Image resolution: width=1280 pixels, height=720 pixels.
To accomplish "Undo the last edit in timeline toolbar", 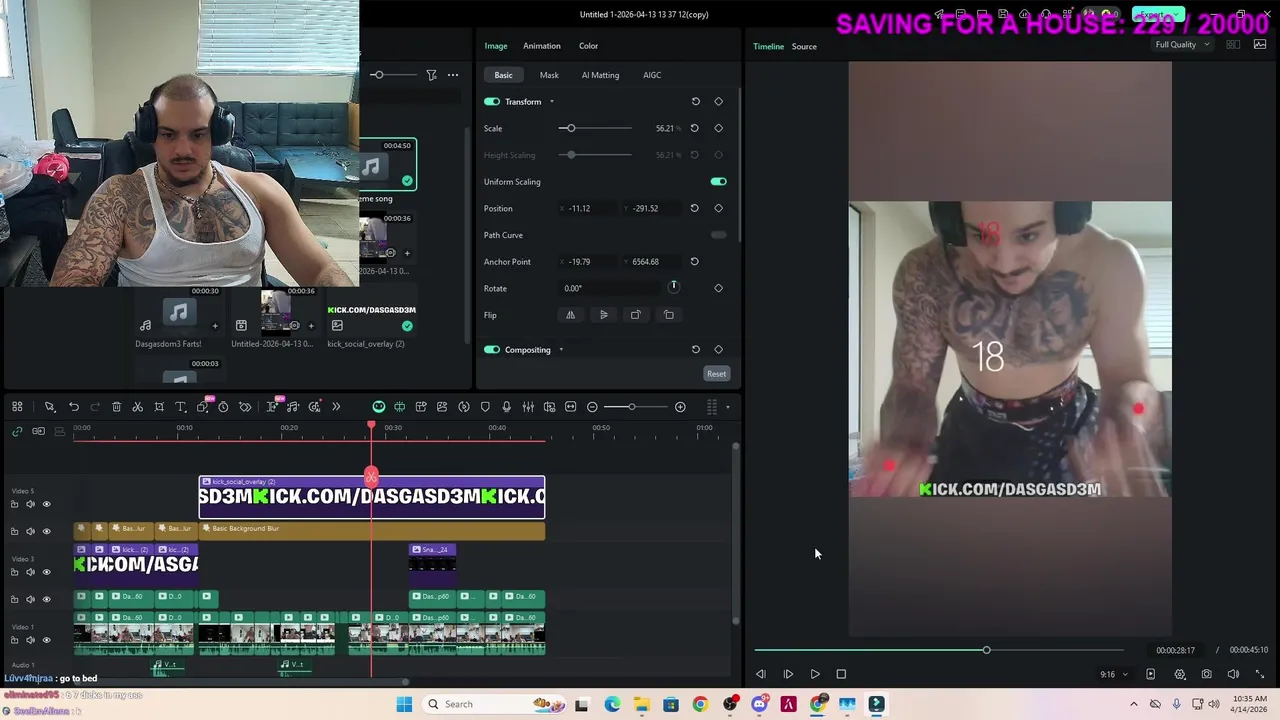I will [x=74, y=407].
